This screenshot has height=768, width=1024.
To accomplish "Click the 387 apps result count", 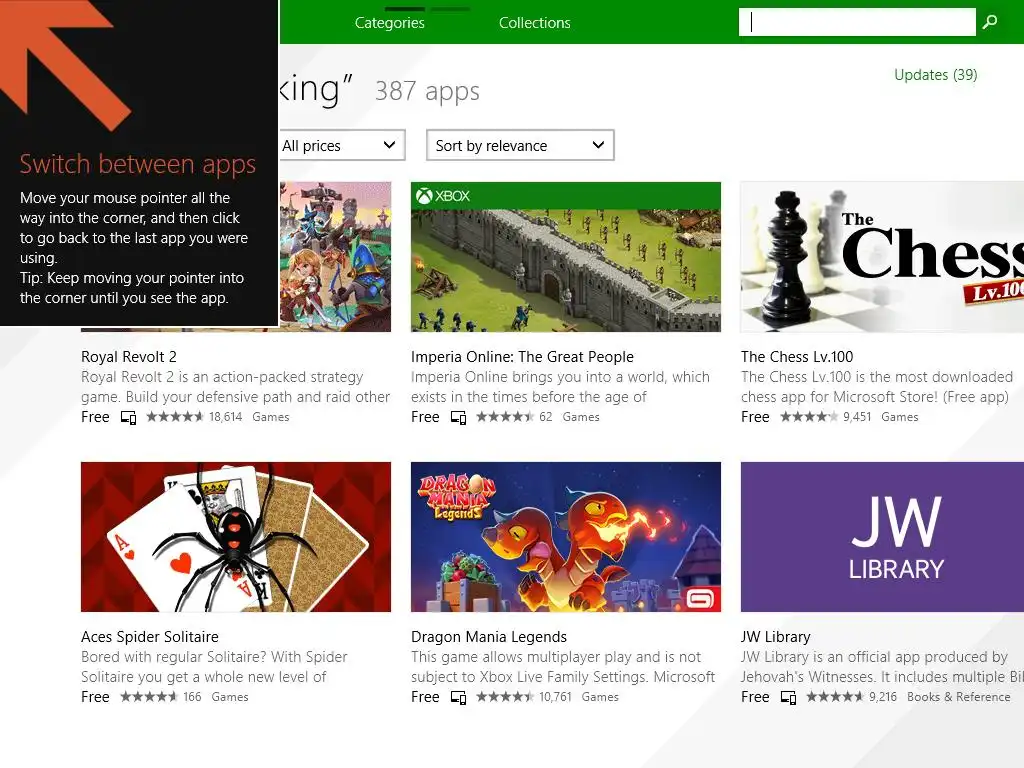I will pos(427,91).
